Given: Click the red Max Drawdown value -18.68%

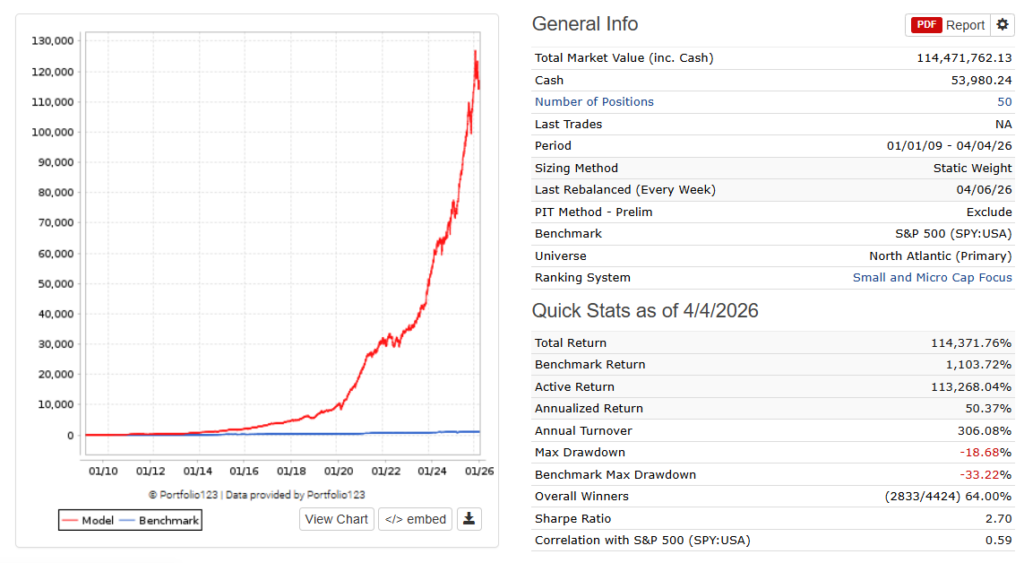Looking at the screenshot, I should click(x=988, y=453).
